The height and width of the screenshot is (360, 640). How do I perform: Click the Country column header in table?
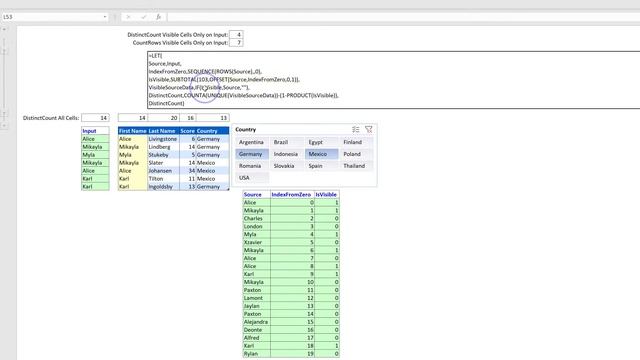point(212,131)
